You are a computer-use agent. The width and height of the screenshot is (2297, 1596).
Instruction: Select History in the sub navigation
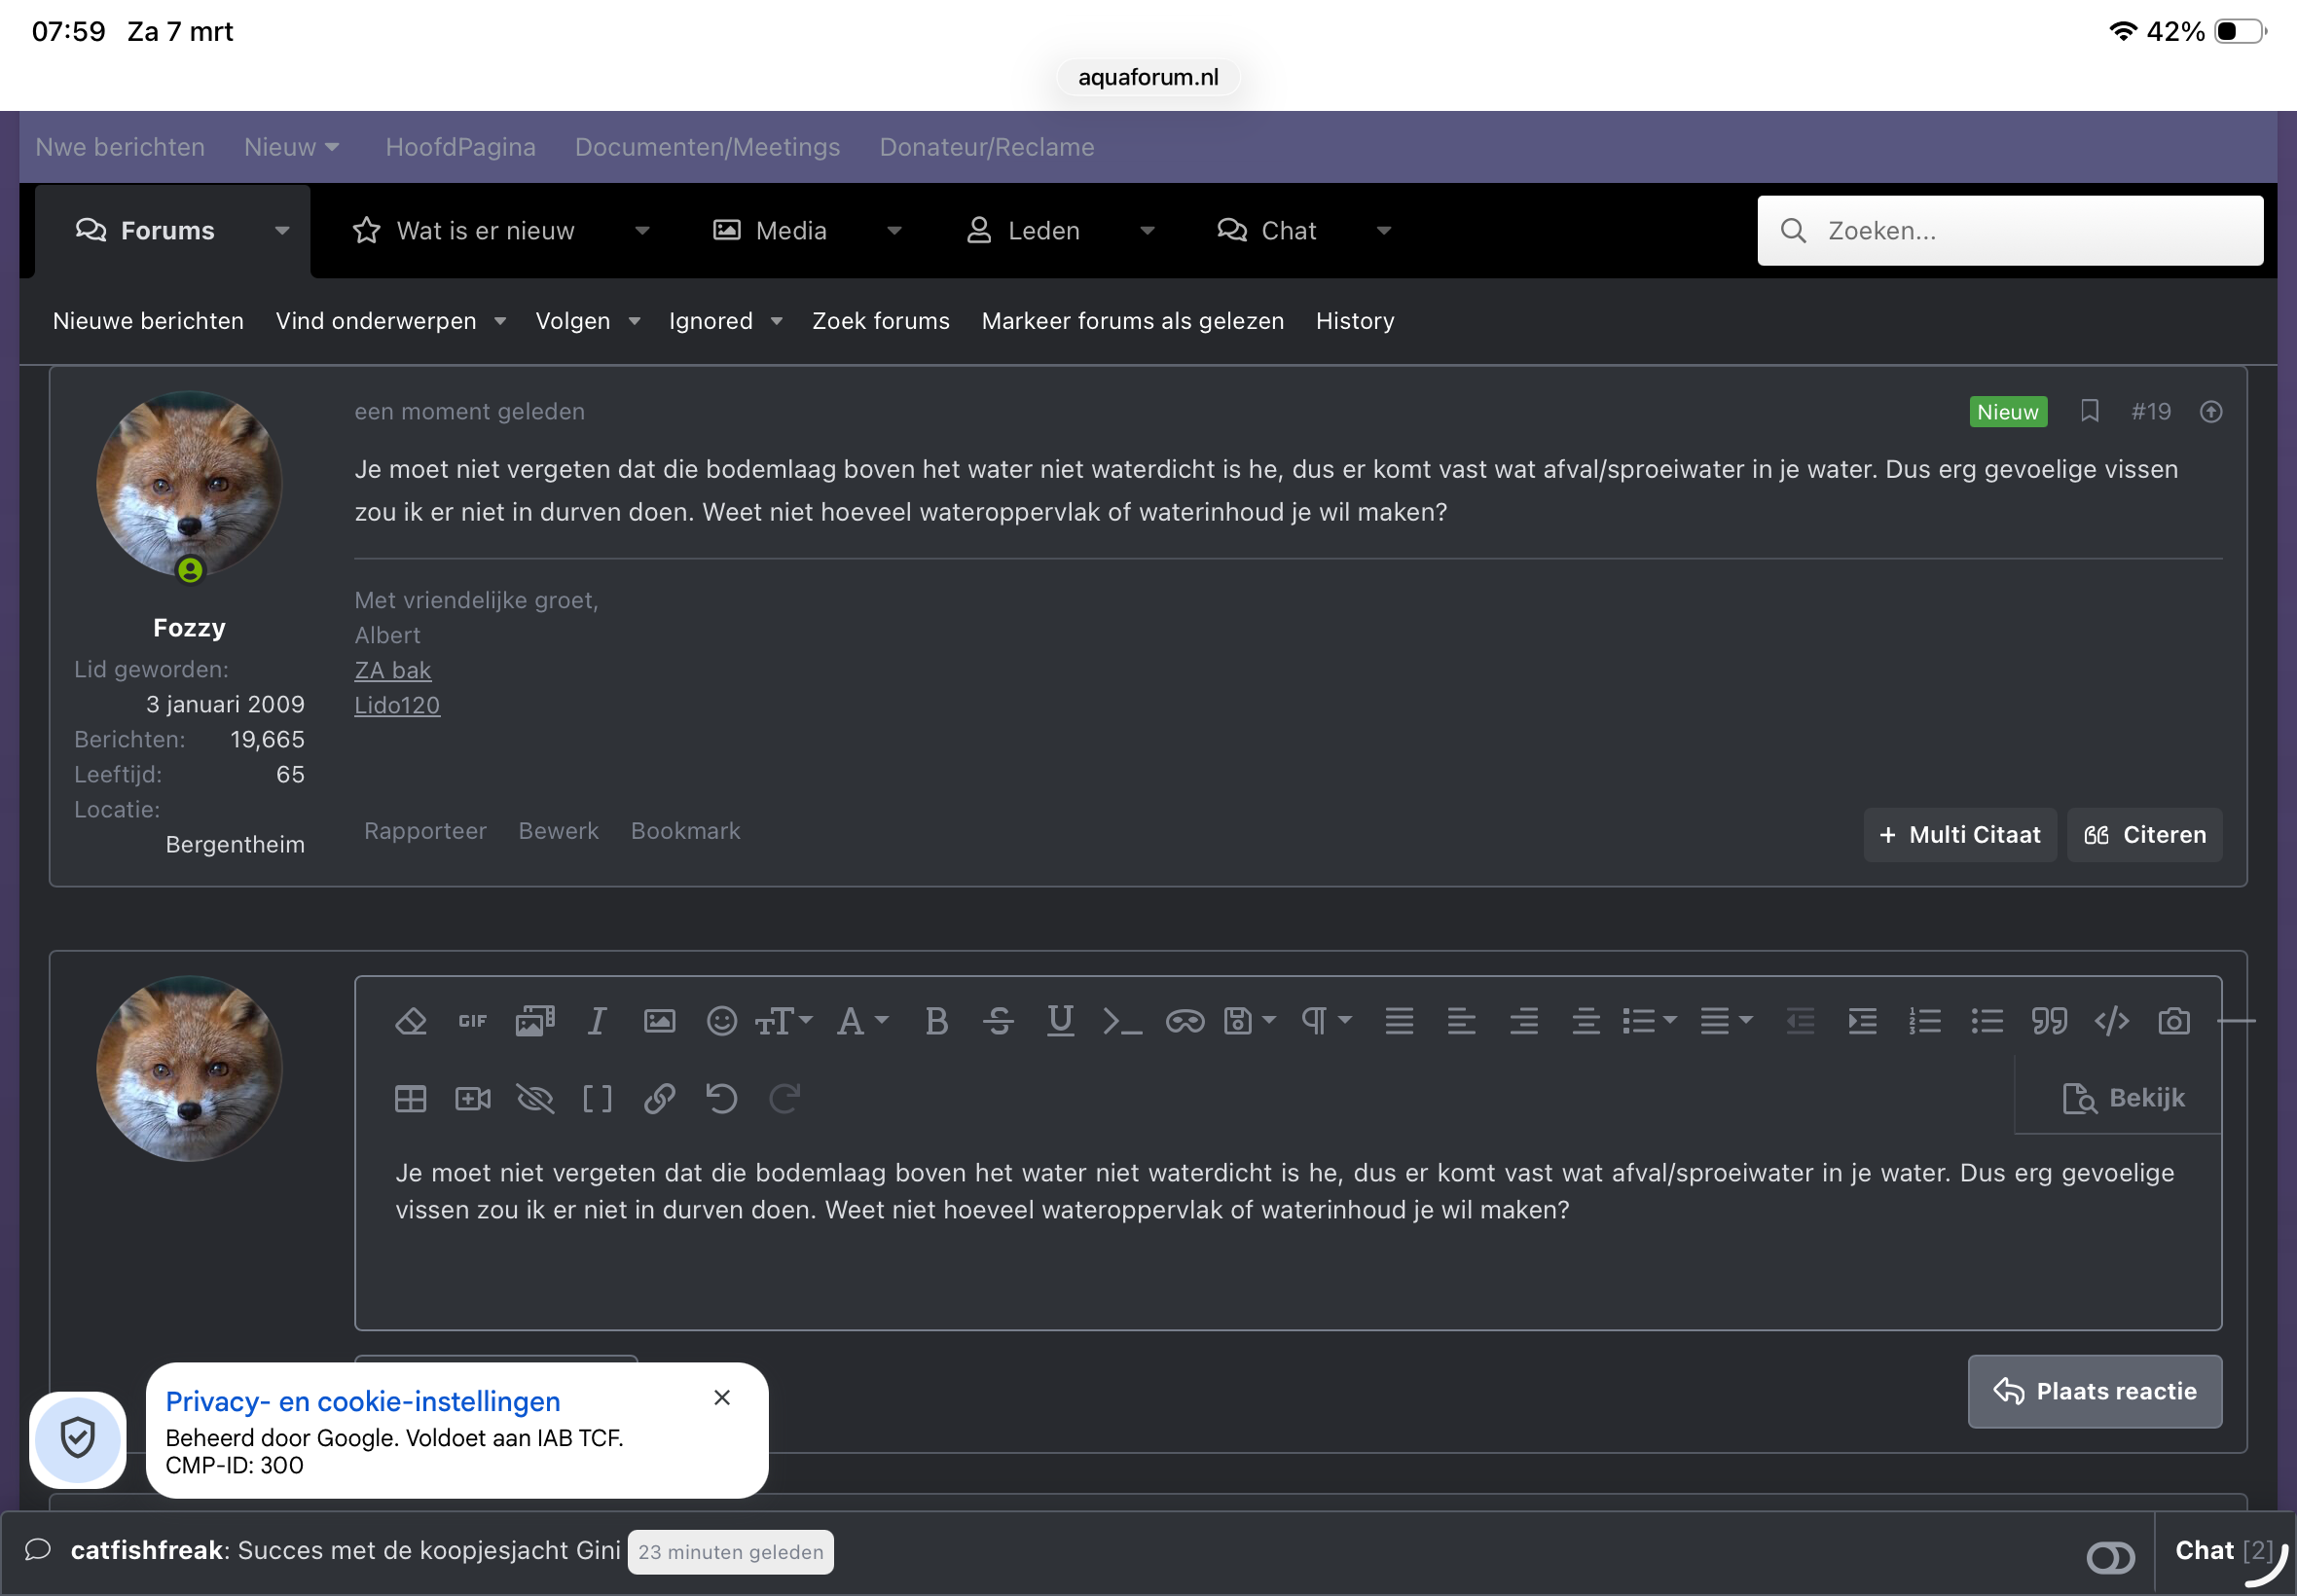tap(1354, 321)
